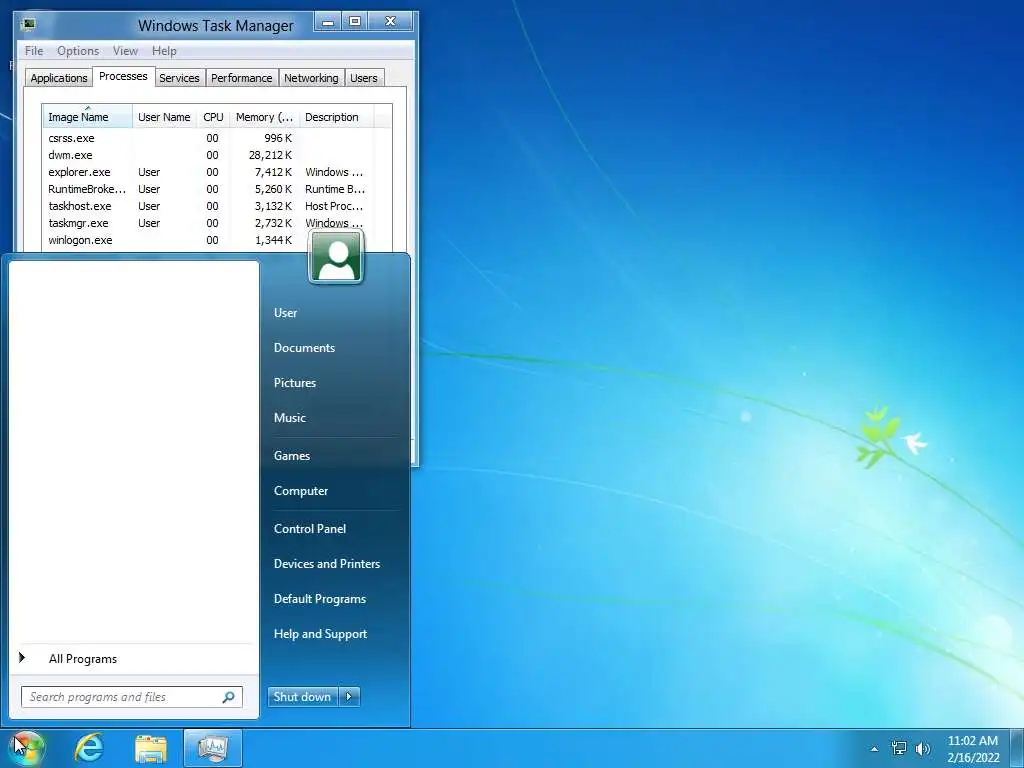The height and width of the screenshot is (768, 1024).
Task: Open the Options menu
Action: pos(78,51)
